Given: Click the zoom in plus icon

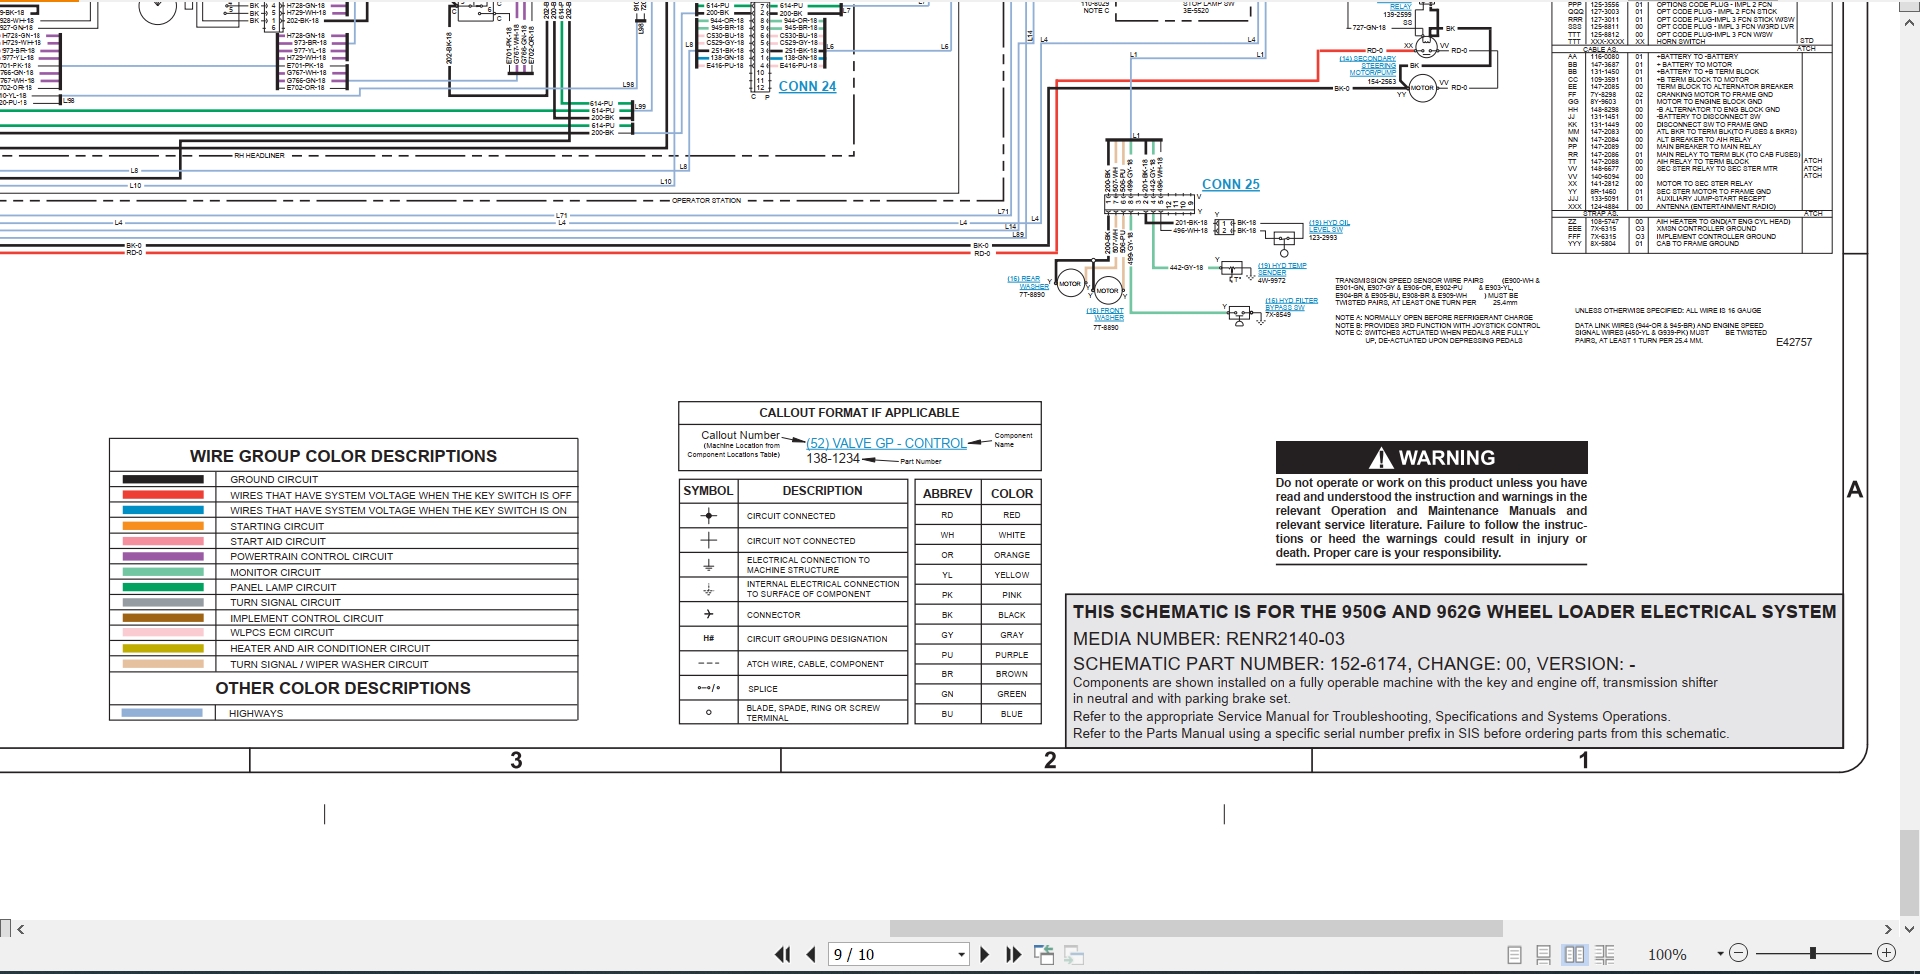Looking at the screenshot, I should point(1886,953).
